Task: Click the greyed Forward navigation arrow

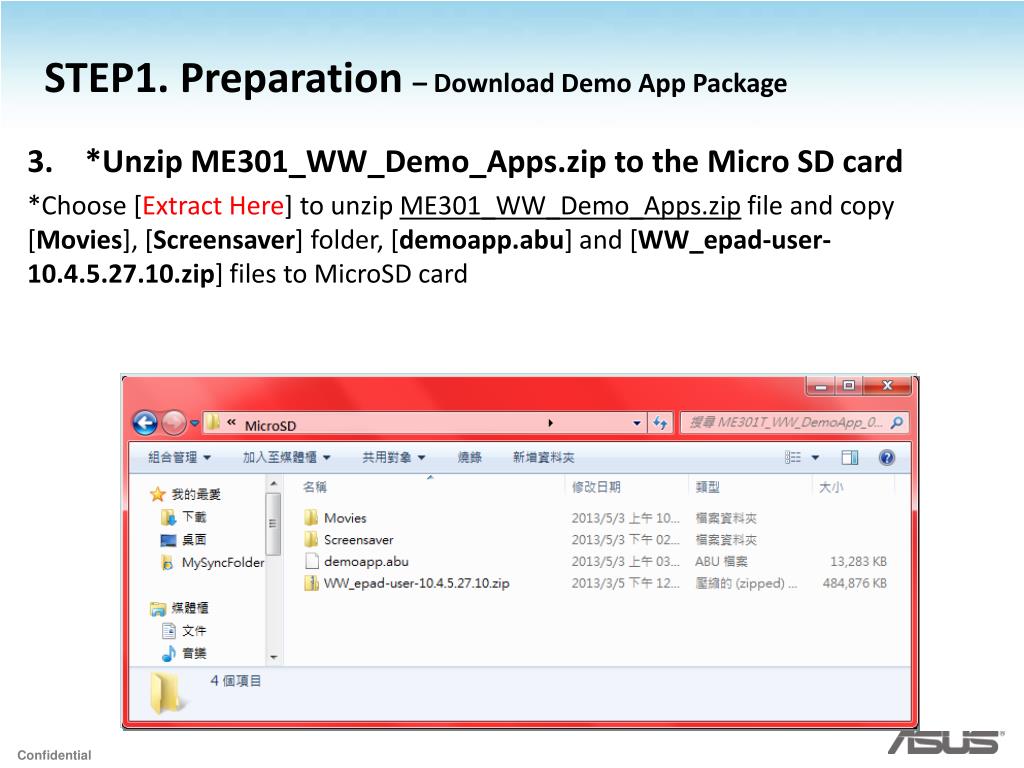Action: pyautogui.click(x=174, y=423)
